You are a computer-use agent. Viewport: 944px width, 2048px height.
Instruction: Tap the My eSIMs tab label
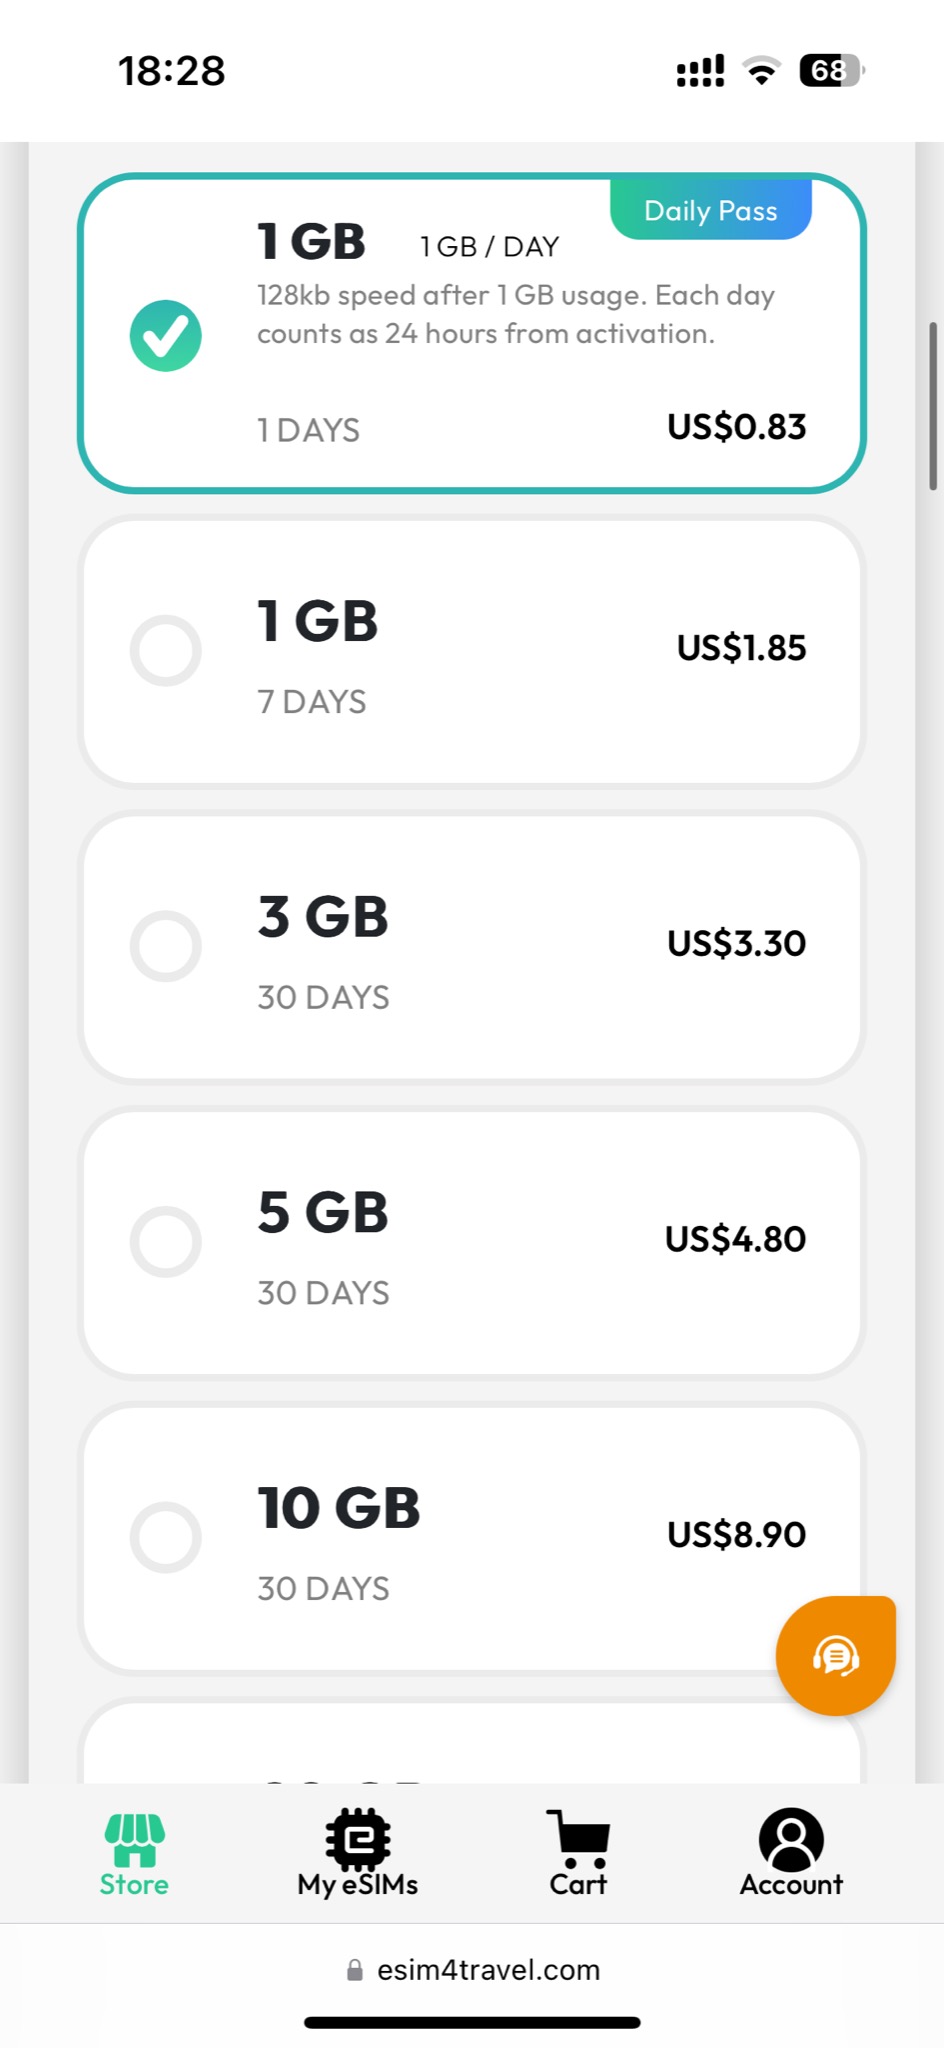click(357, 1885)
